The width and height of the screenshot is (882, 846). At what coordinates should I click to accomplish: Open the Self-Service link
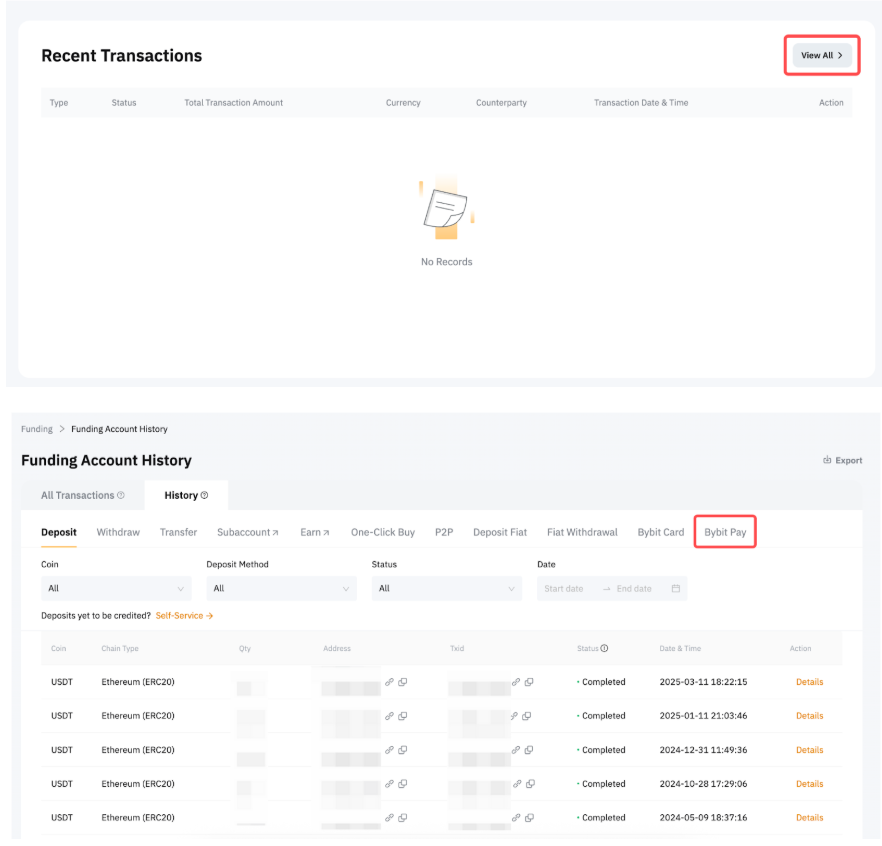pos(184,616)
